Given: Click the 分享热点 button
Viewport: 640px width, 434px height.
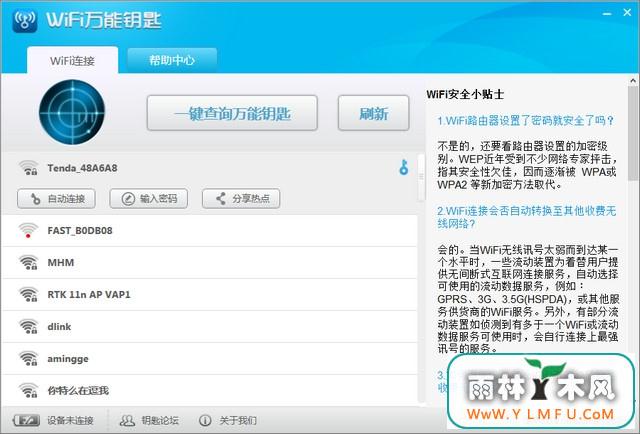Looking at the screenshot, I should click(x=241, y=199).
